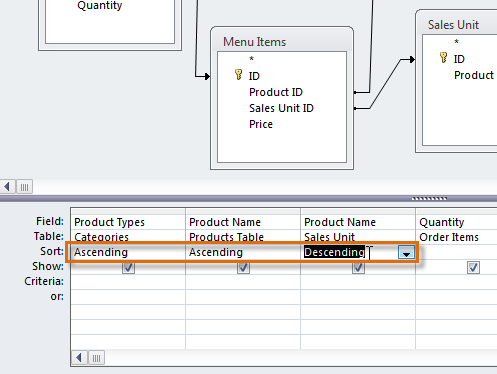Select the Product Name field in Sales Unit column

coord(358,222)
